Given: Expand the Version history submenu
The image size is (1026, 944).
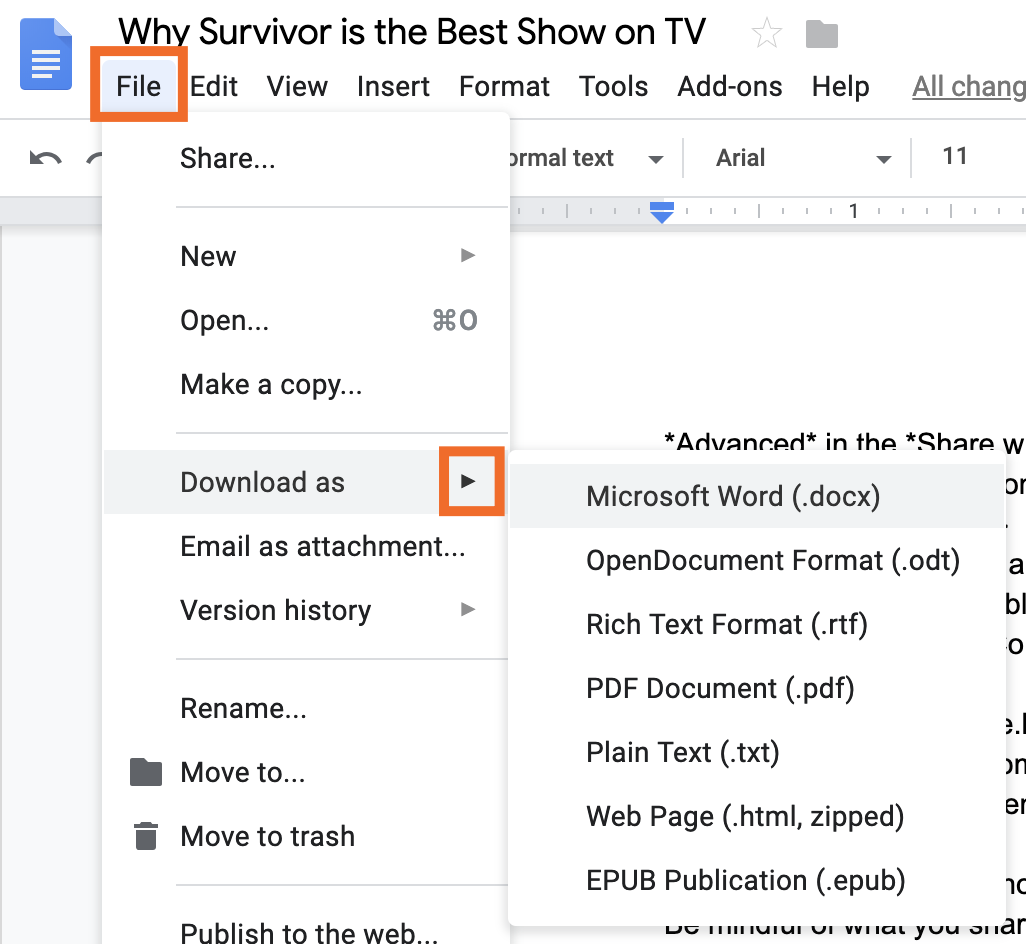Looking at the screenshot, I should point(467,610).
